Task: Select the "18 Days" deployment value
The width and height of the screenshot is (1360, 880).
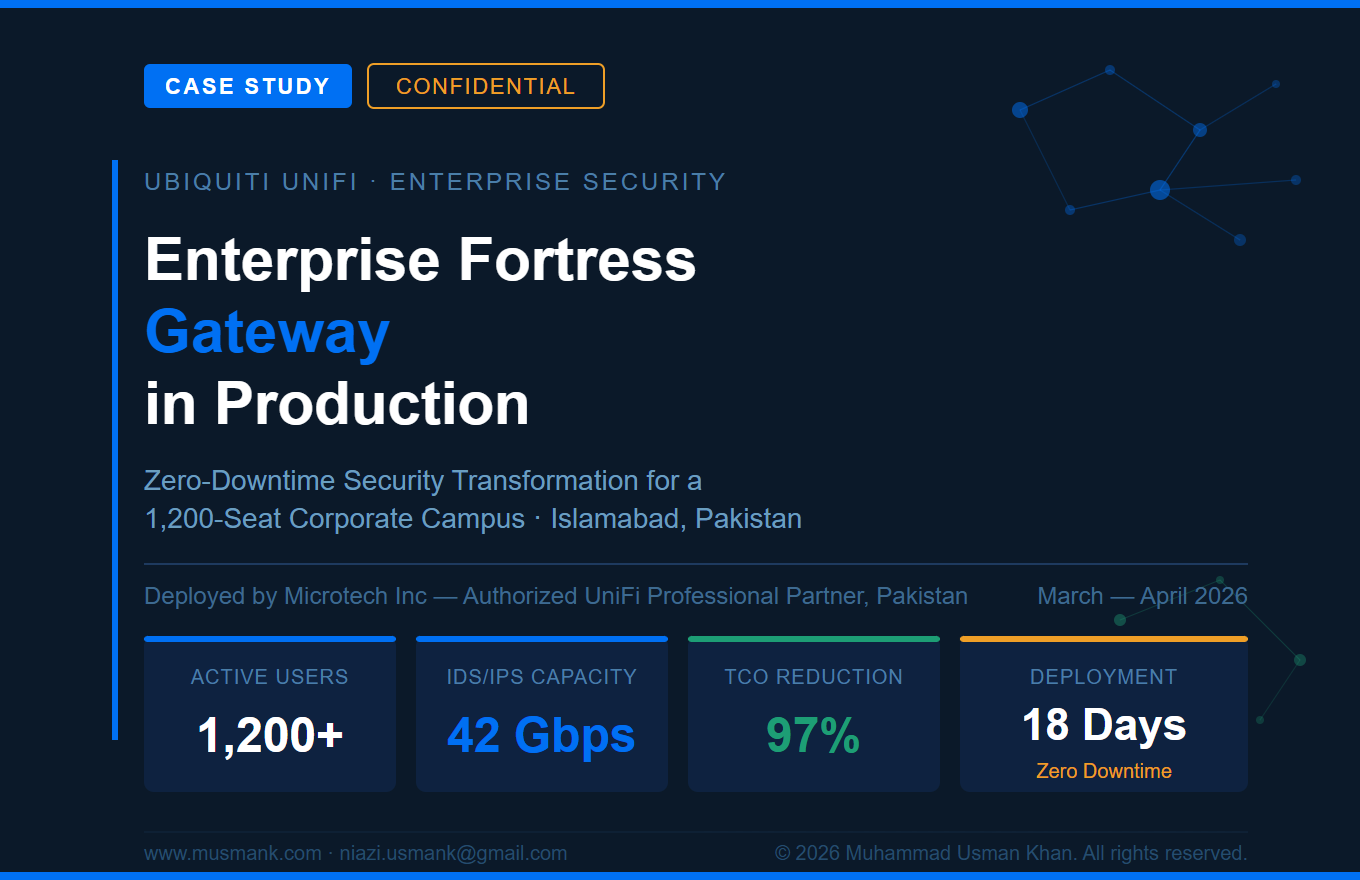Action: pyautogui.click(x=1104, y=725)
